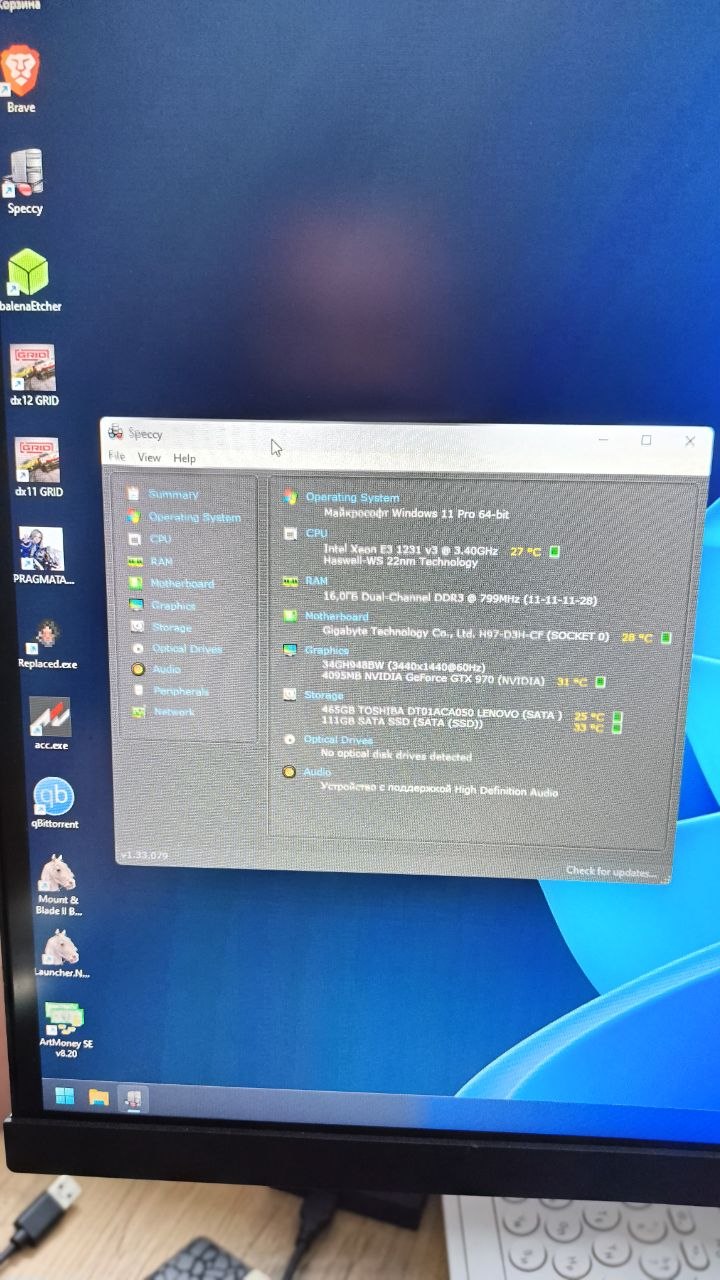Click the RAM heading link in summary
This screenshot has height=1280, width=720.
pyautogui.click(x=316, y=581)
